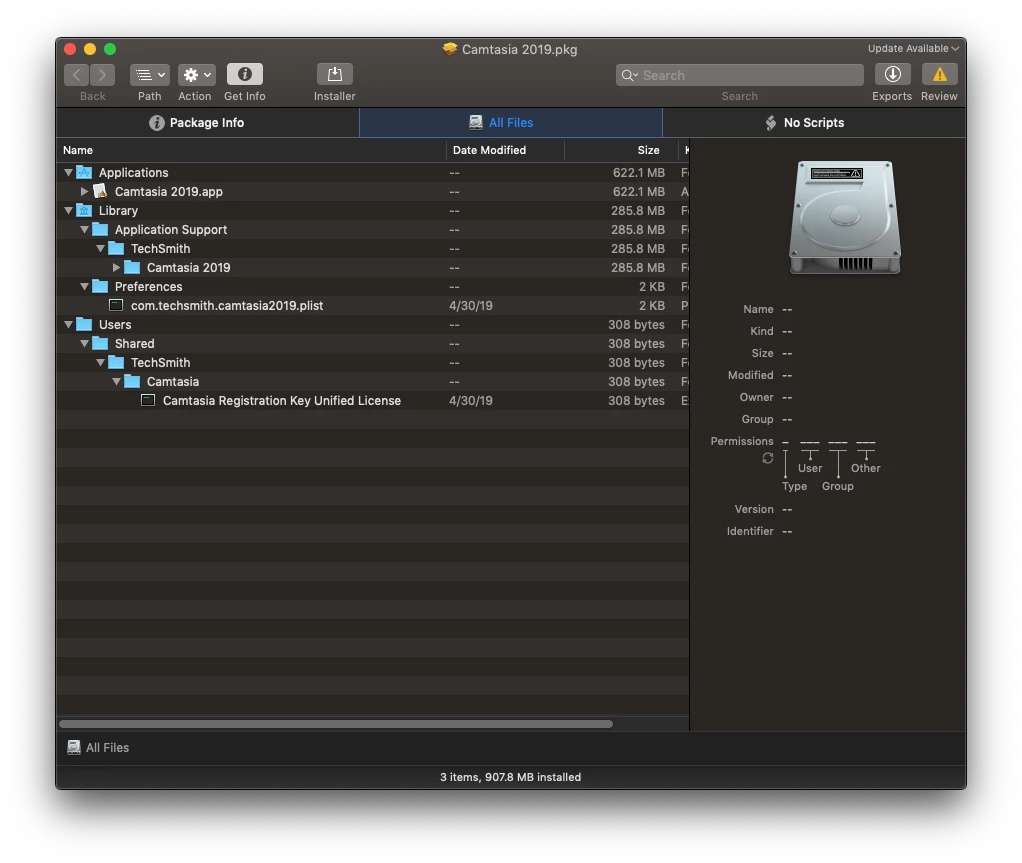
Task: Expand Camtasia 2019.app bundle
Action: click(84, 192)
